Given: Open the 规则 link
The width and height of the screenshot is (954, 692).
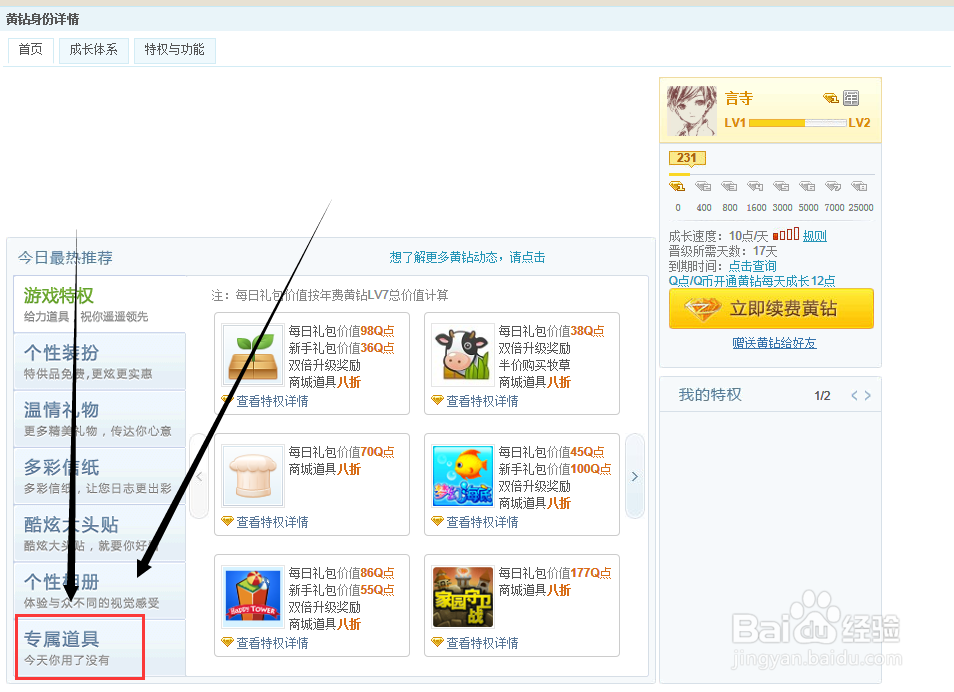Looking at the screenshot, I should tap(815, 236).
